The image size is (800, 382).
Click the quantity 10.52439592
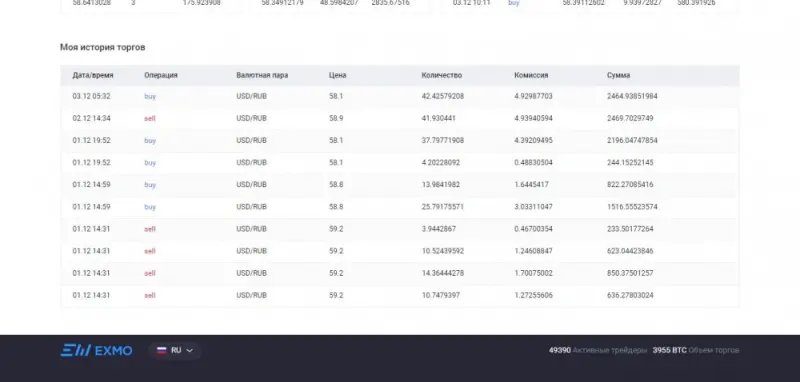(x=443, y=251)
